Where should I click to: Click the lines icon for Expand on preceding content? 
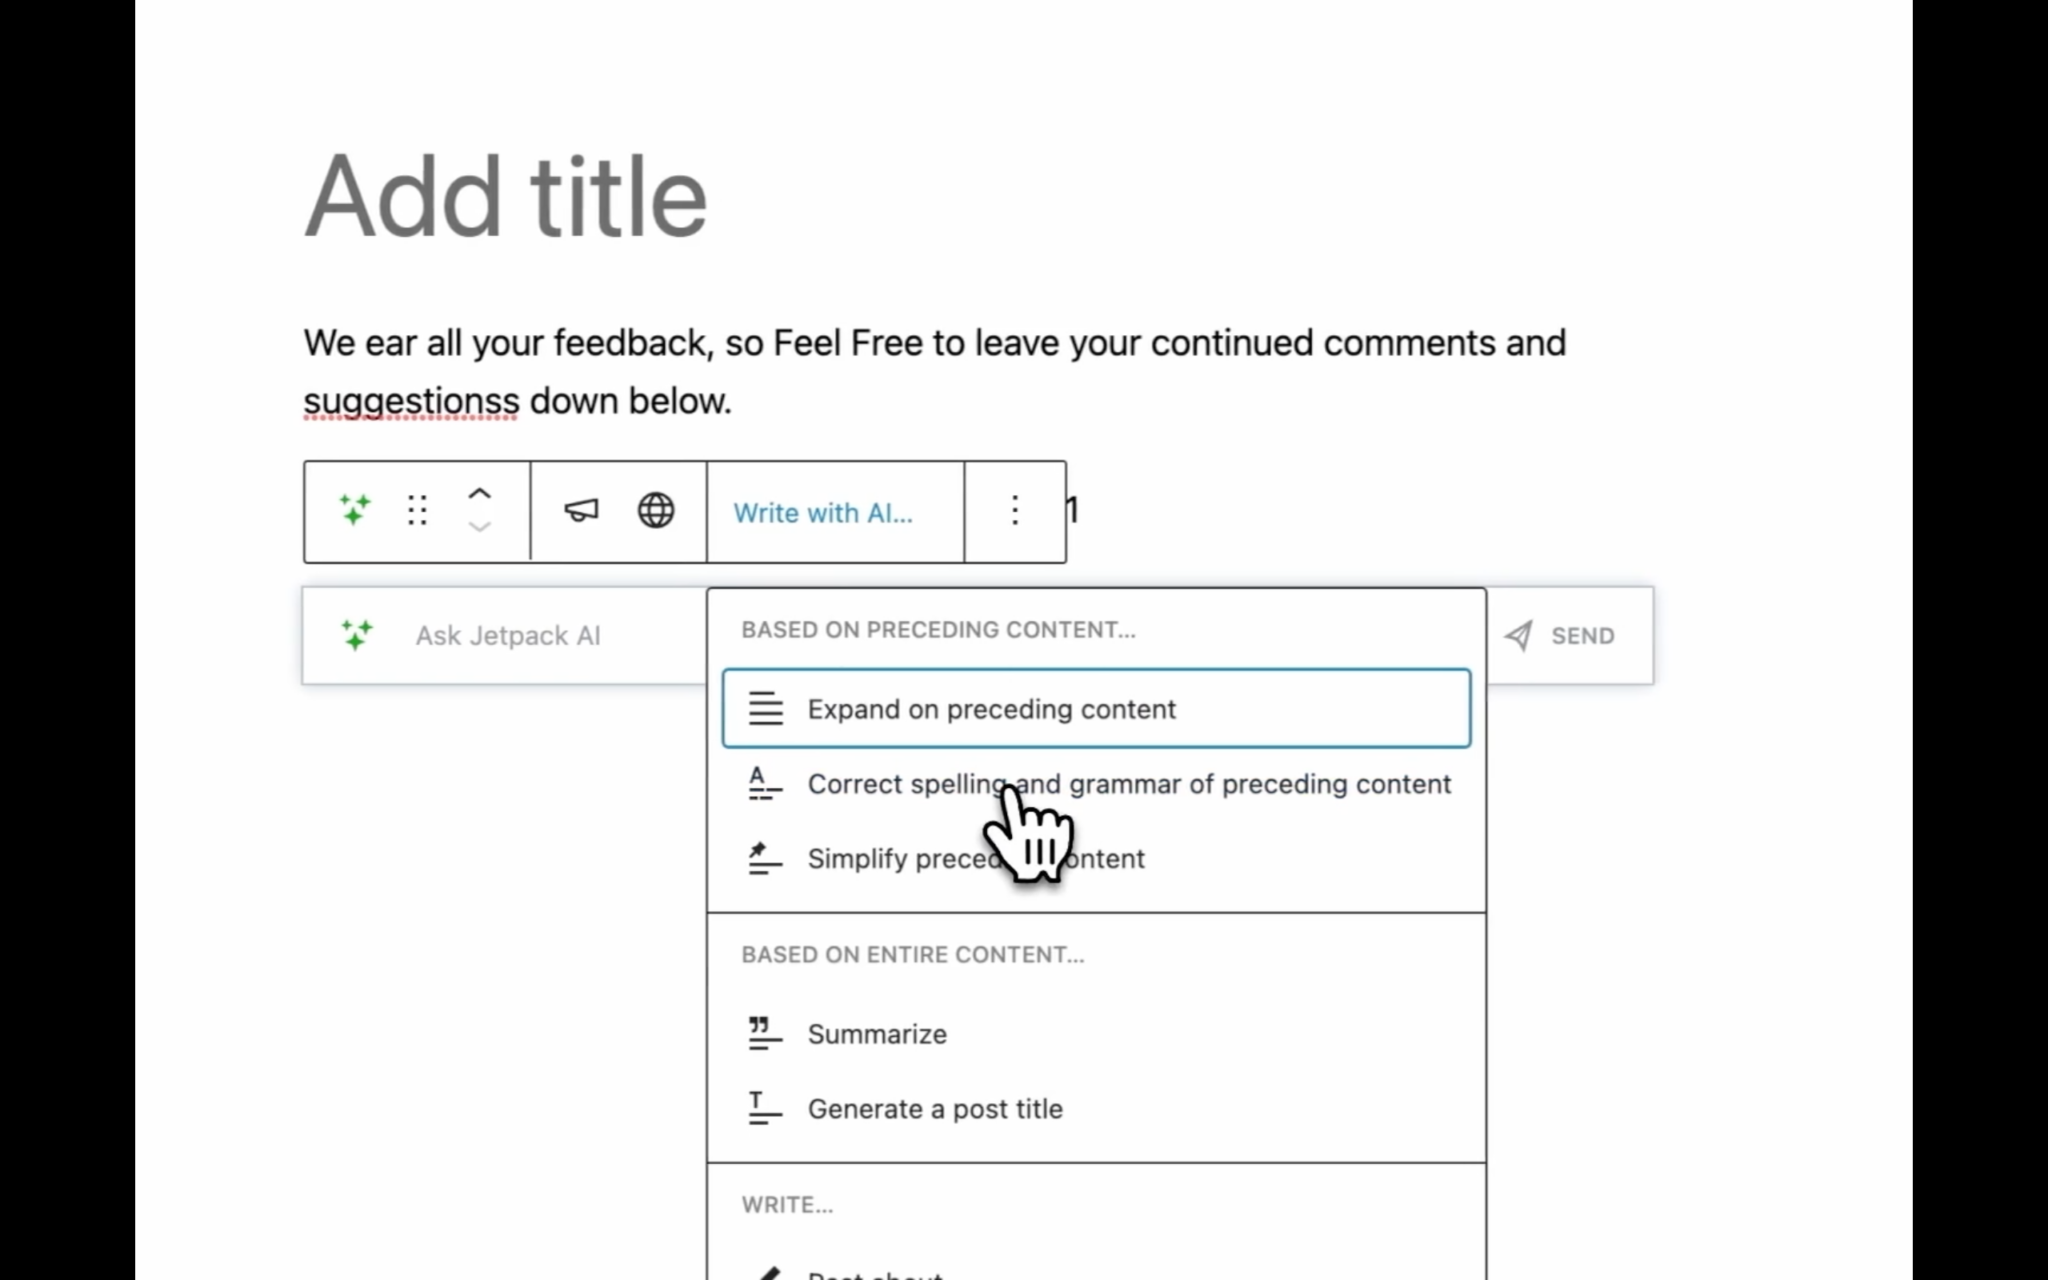coord(764,708)
